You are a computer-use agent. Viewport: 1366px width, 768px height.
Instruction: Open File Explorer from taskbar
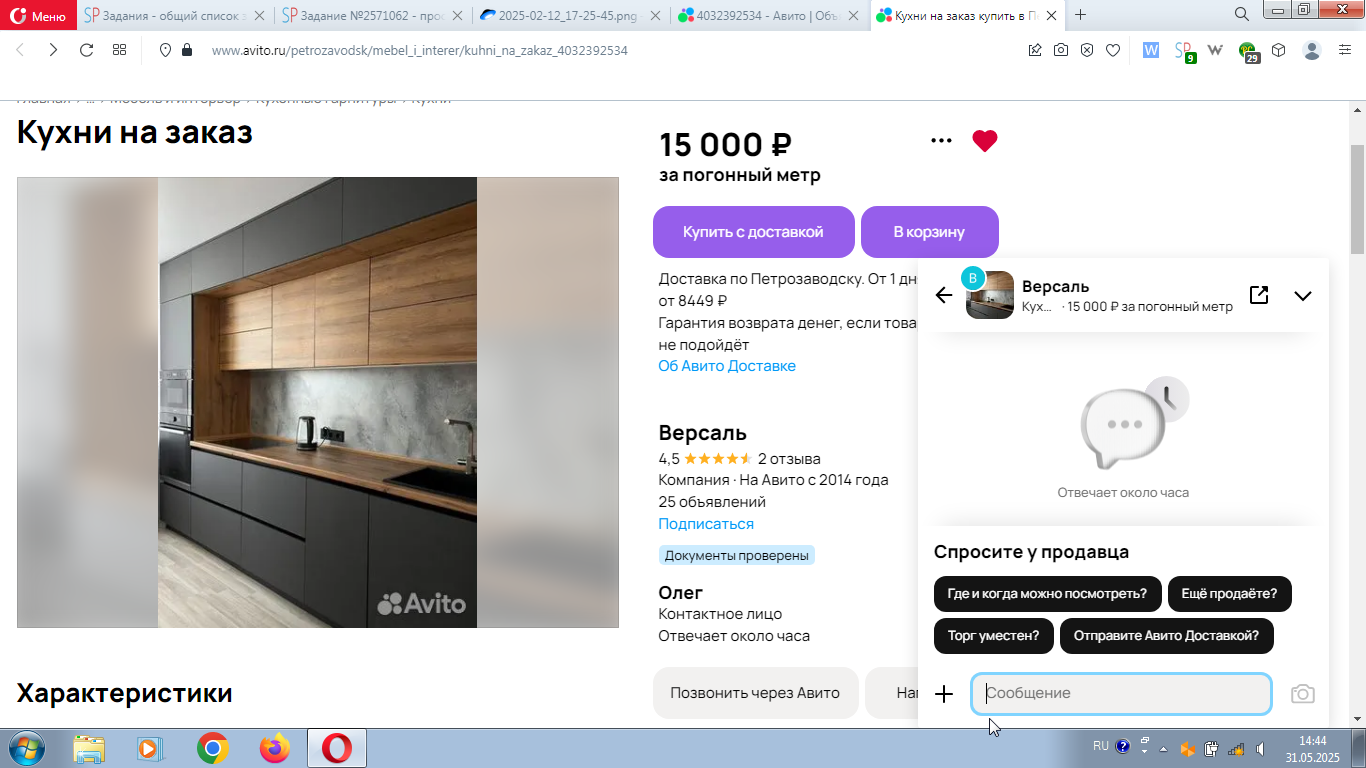tap(89, 748)
